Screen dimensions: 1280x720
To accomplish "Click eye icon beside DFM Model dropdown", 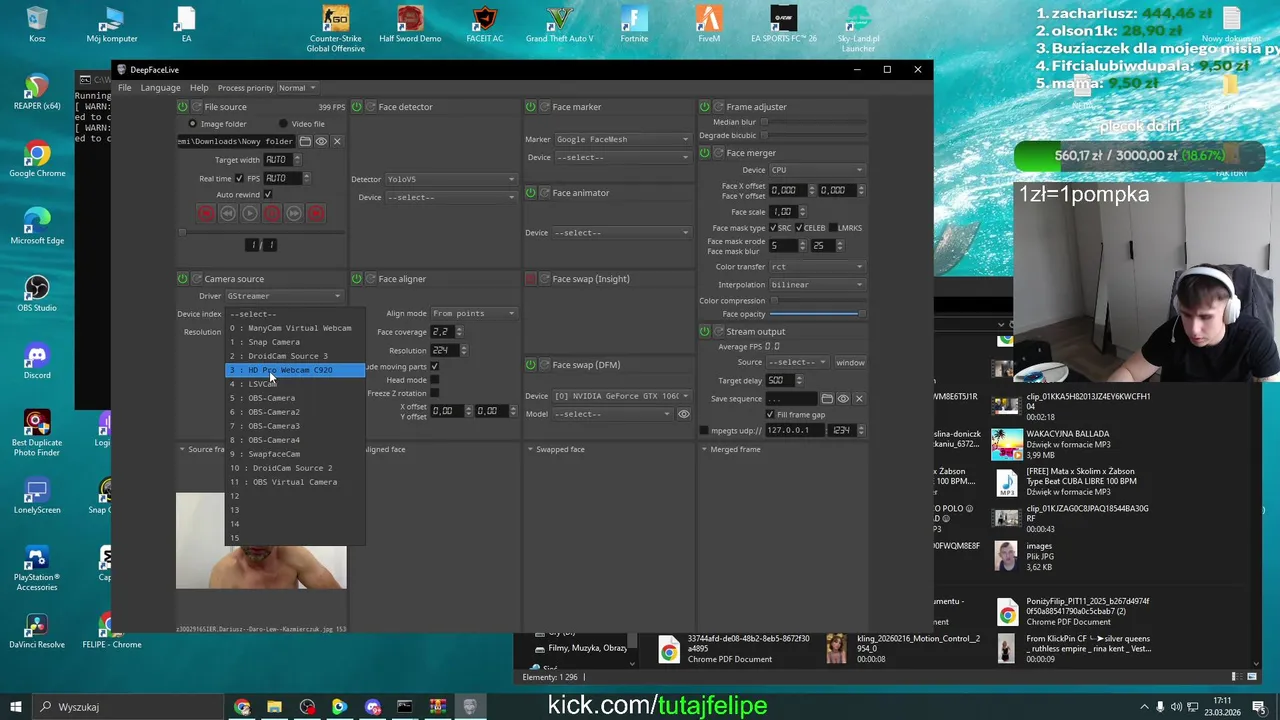I will 684,414.
